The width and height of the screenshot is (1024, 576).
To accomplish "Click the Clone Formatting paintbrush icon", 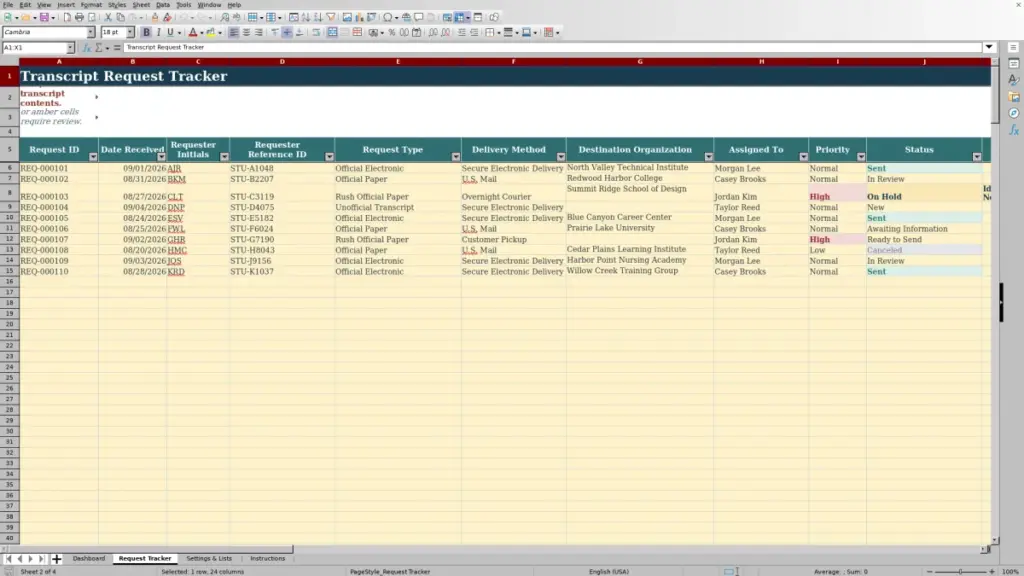I will 155,18.
